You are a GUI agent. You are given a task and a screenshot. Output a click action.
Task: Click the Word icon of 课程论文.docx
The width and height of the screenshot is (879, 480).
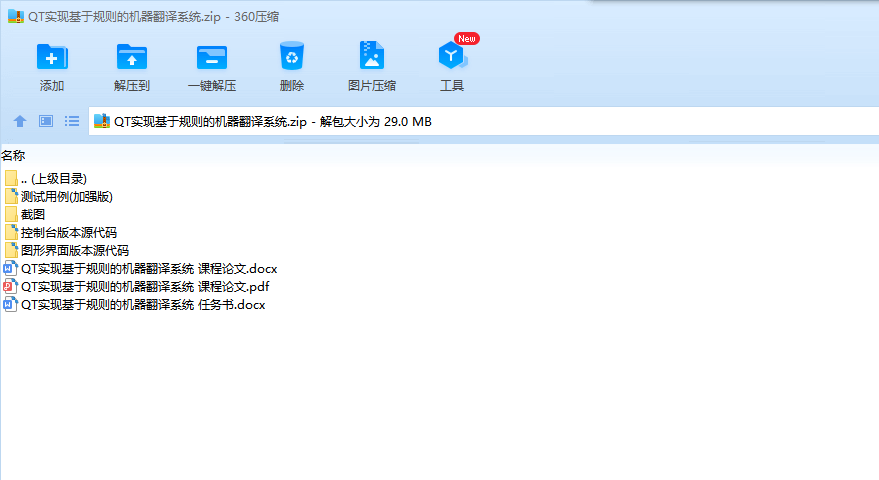(x=10, y=269)
